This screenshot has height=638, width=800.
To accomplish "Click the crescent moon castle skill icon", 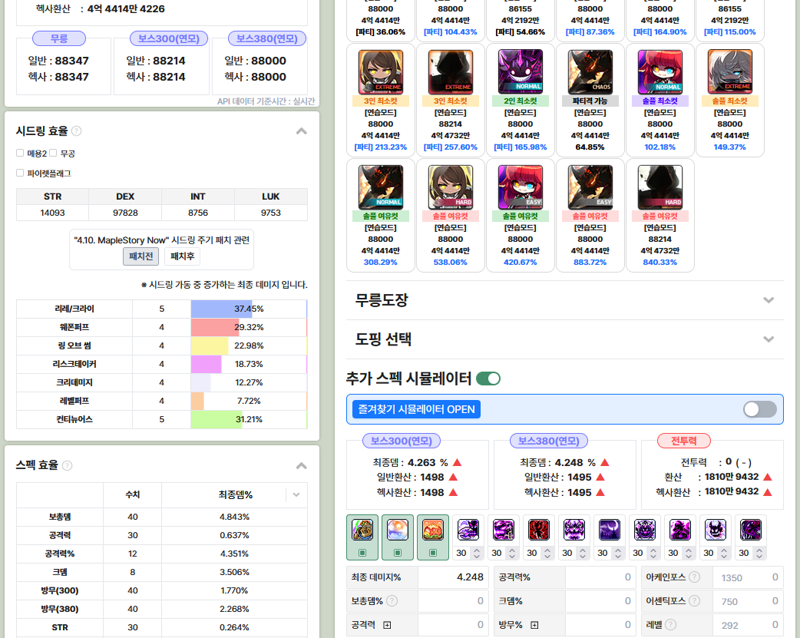I will 609,530.
